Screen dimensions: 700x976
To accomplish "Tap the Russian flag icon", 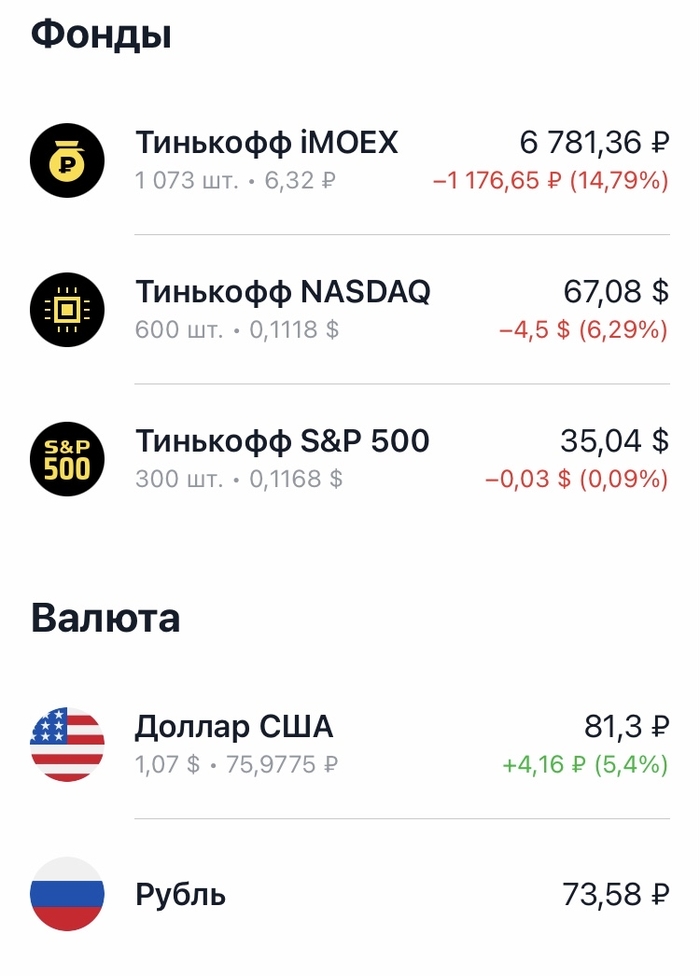I will [67, 894].
